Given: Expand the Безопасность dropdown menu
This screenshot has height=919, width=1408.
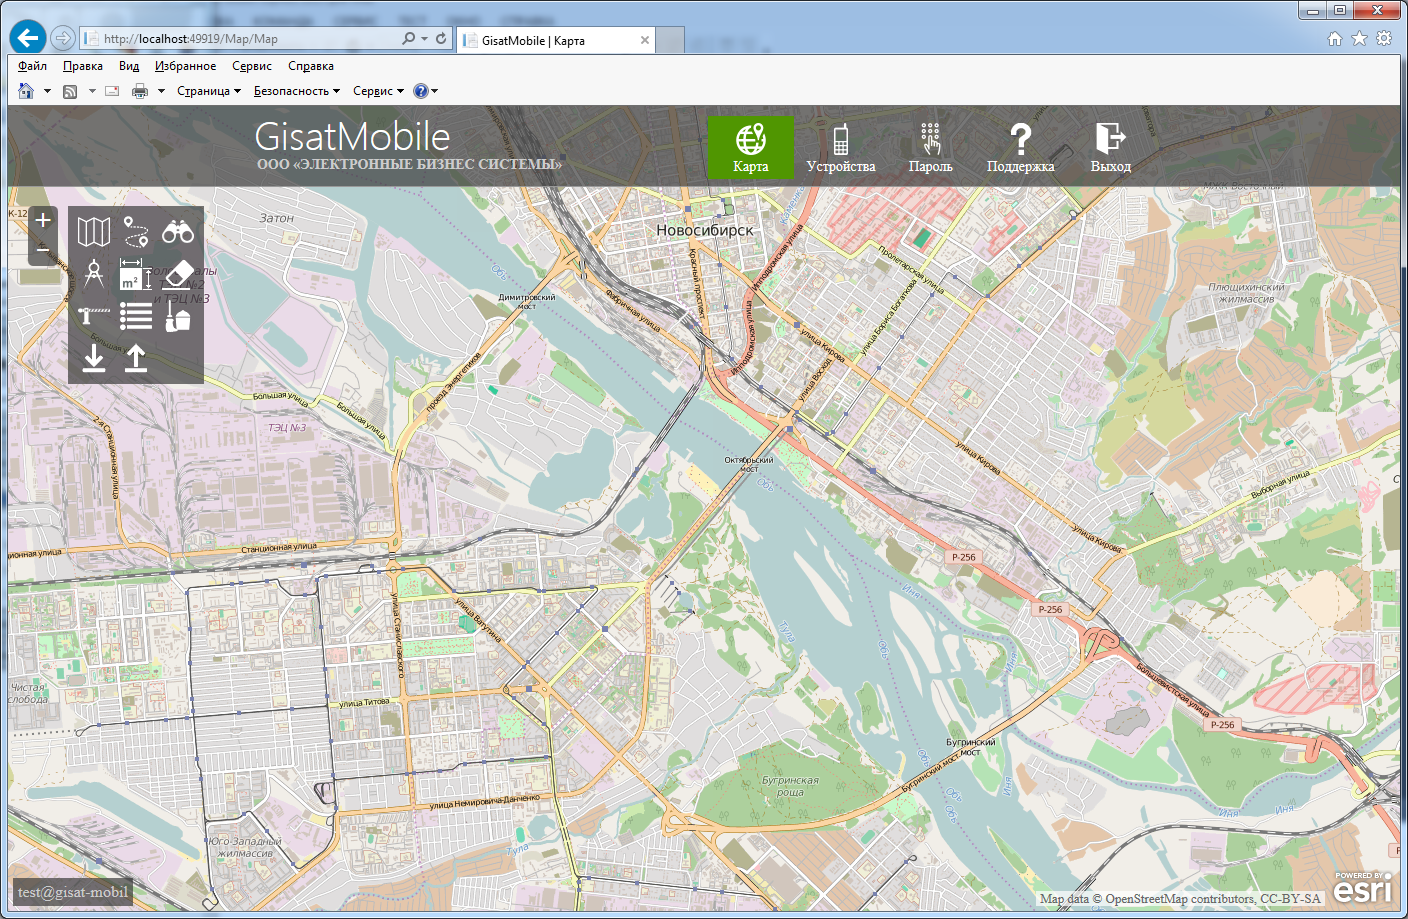Looking at the screenshot, I should (x=296, y=91).
